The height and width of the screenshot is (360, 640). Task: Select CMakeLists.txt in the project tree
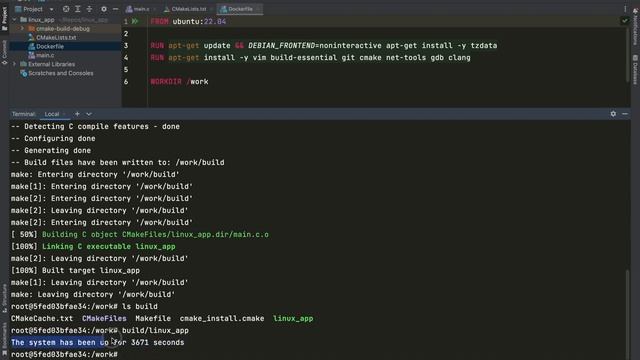pyautogui.click(x=56, y=38)
